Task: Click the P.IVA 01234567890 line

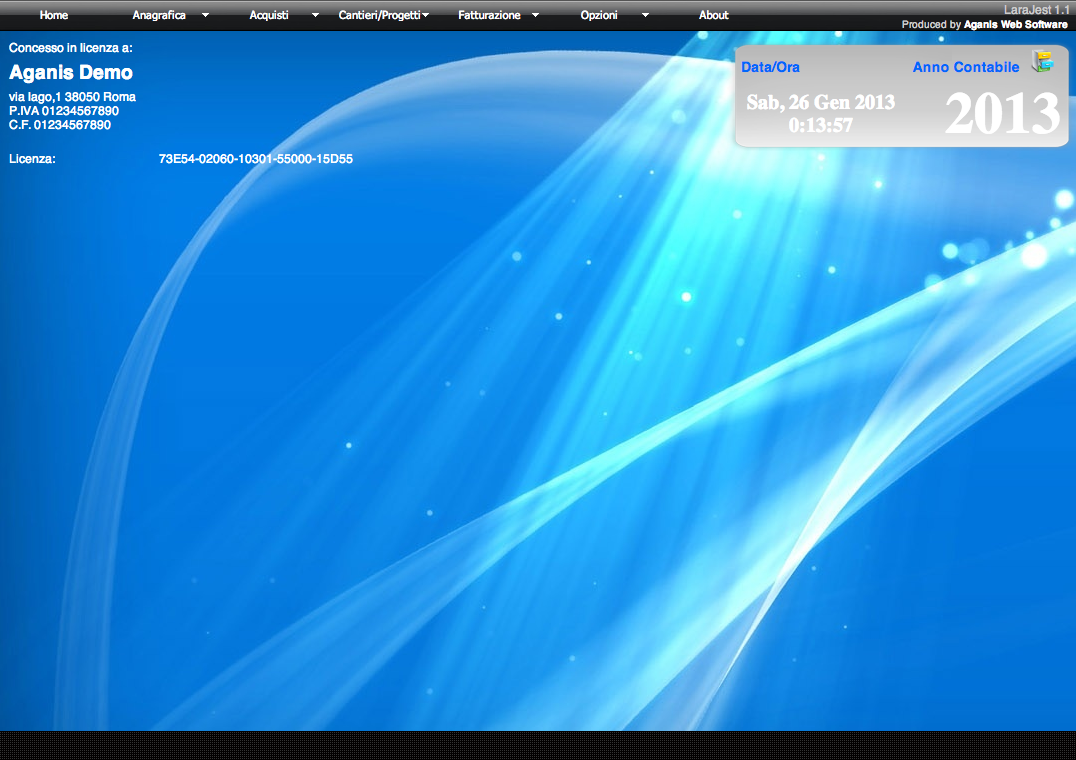Action: tap(64, 110)
